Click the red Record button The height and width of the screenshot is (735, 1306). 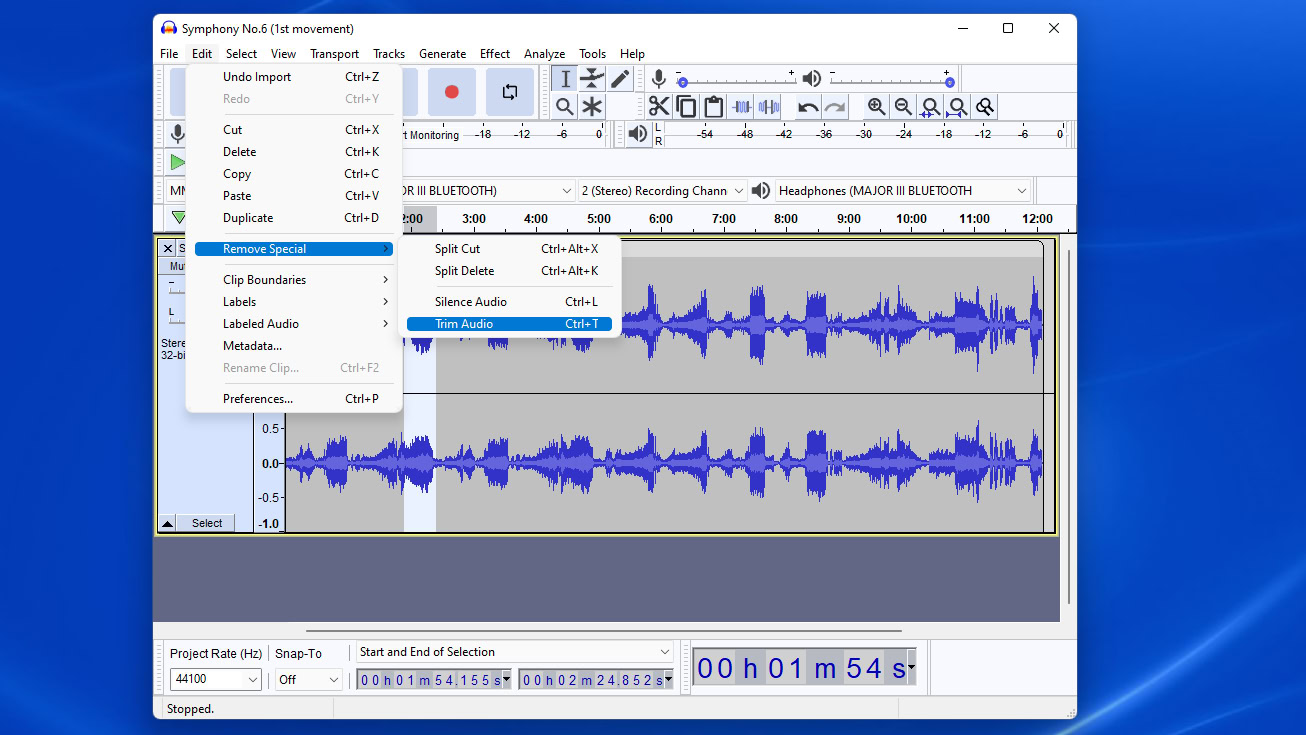pos(451,92)
